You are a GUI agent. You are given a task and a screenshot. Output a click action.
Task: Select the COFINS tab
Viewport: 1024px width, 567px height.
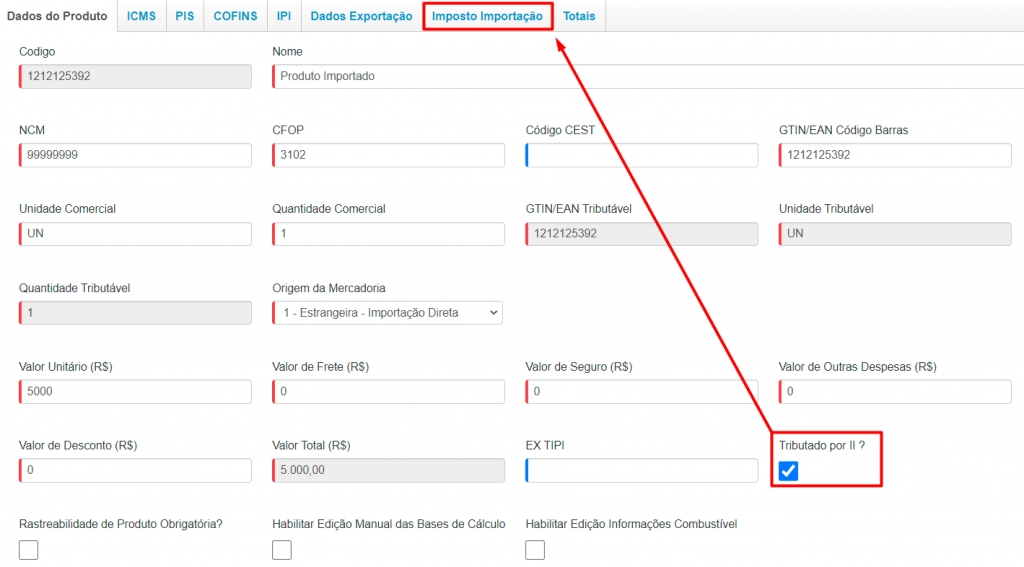[x=235, y=16]
